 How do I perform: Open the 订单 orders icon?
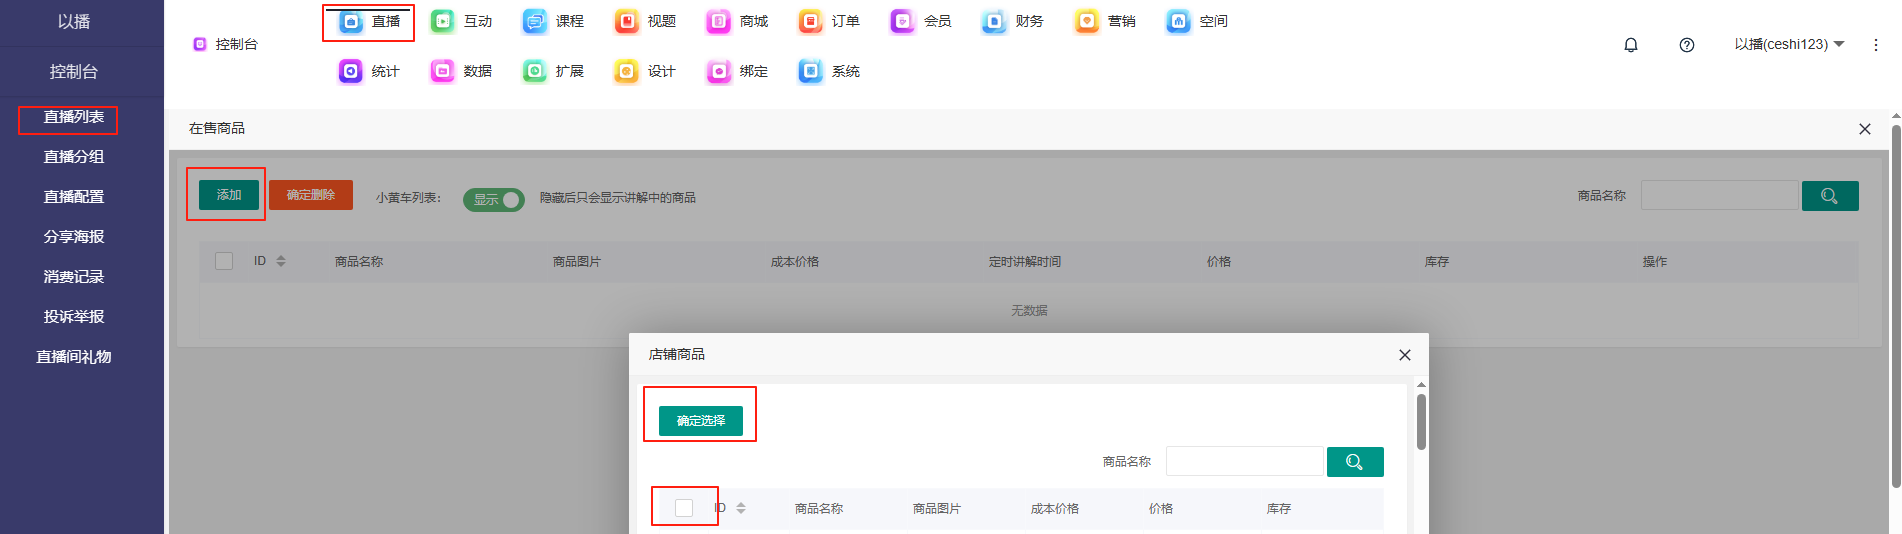coord(810,21)
